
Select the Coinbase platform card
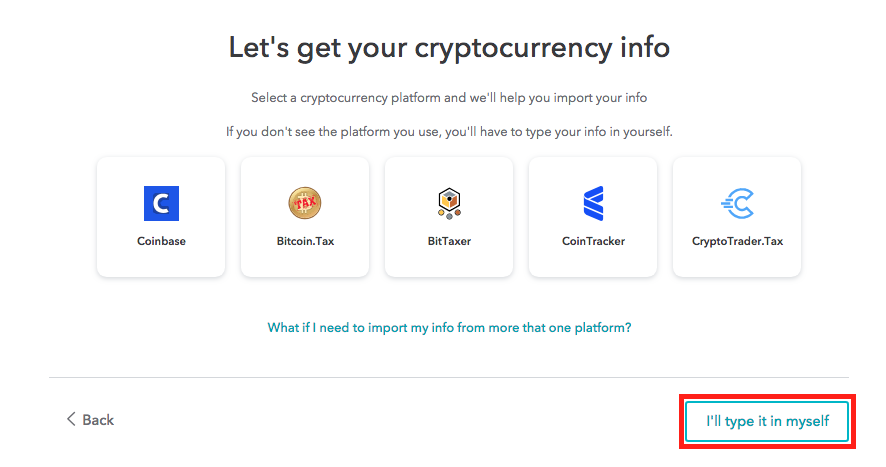pos(161,217)
